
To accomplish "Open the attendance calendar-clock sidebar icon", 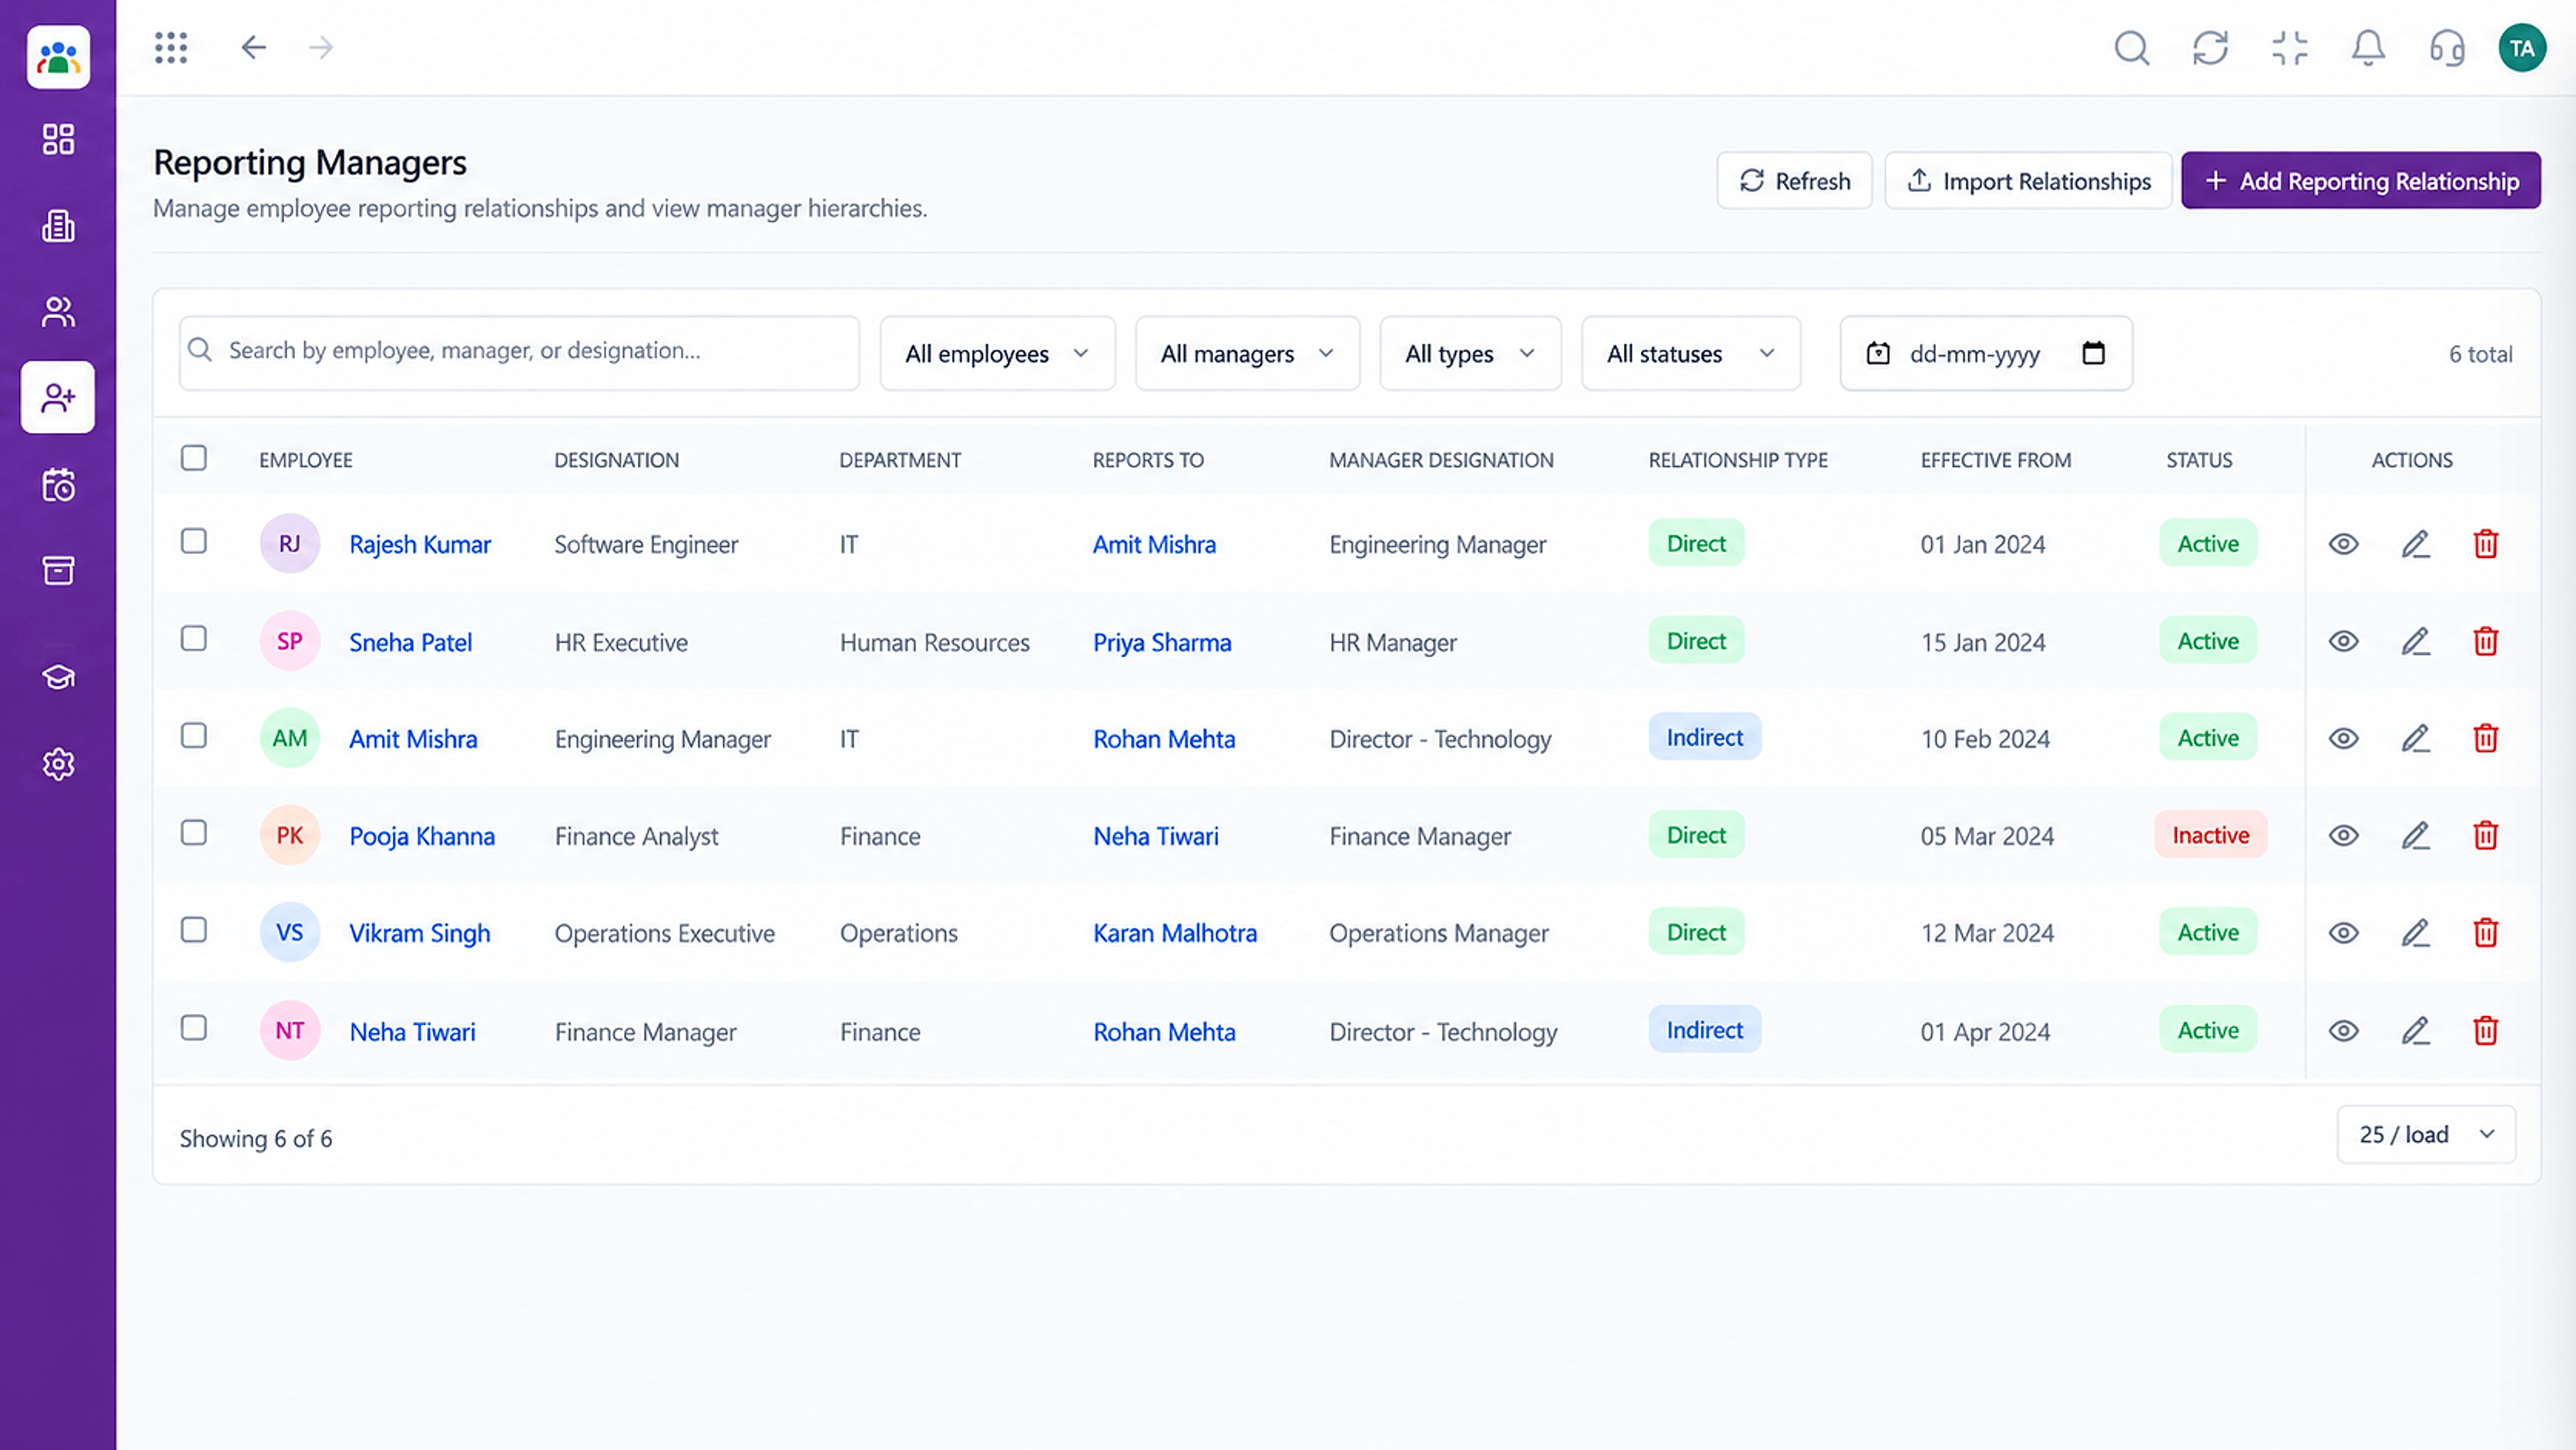I will [58, 485].
